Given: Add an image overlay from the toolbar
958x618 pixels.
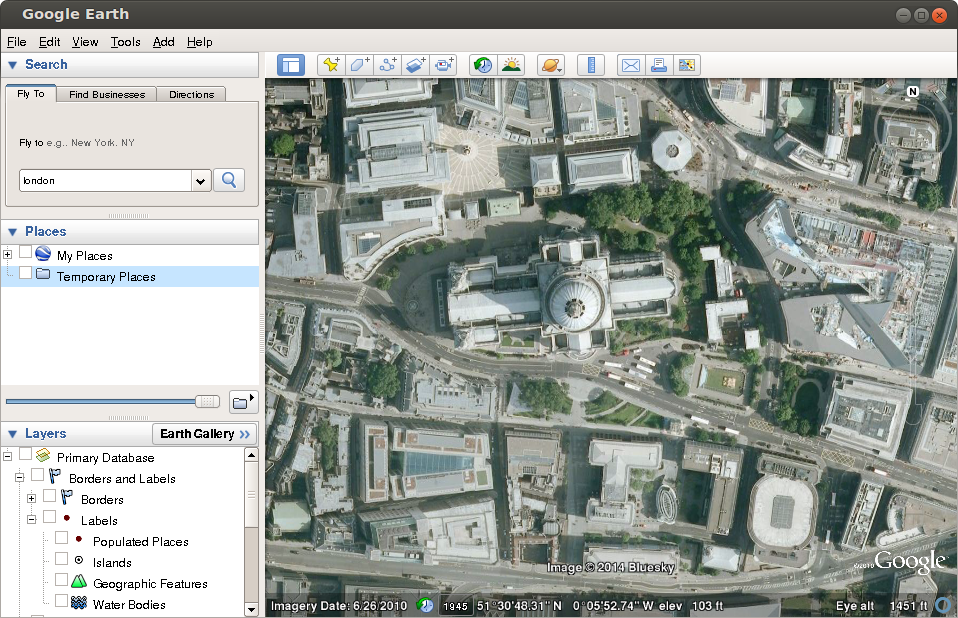Looking at the screenshot, I should [415, 65].
